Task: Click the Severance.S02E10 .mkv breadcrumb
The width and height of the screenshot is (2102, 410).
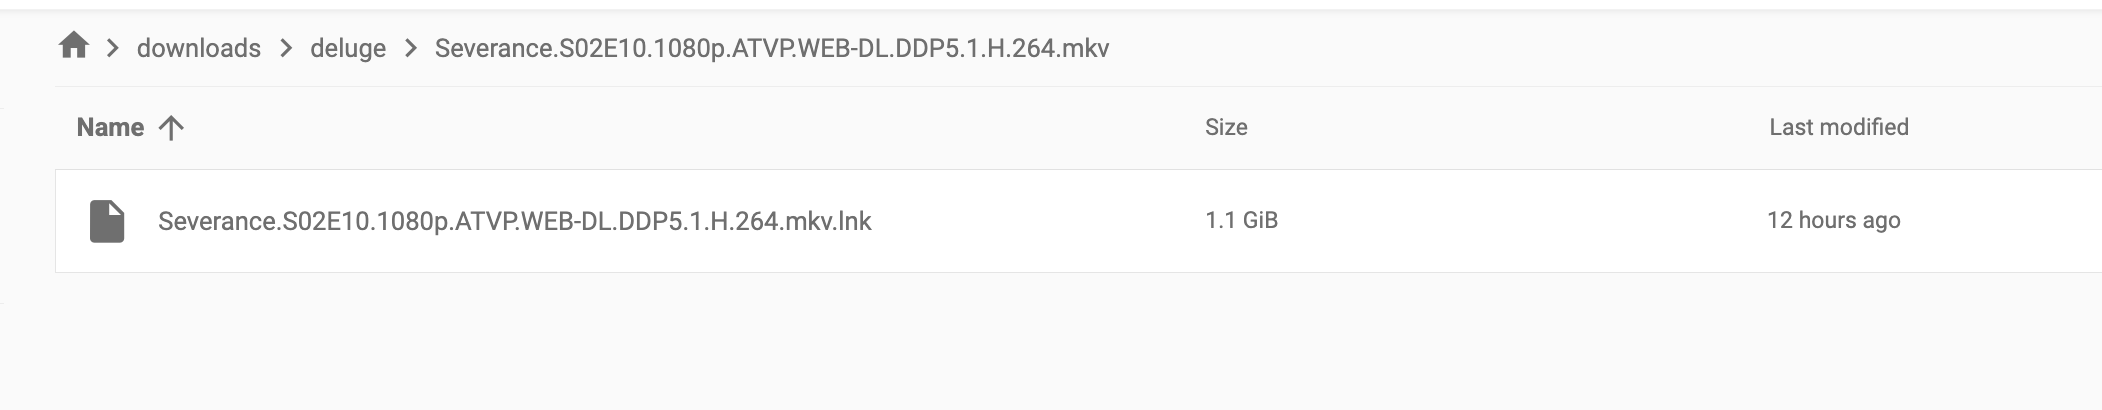Action: point(772,48)
